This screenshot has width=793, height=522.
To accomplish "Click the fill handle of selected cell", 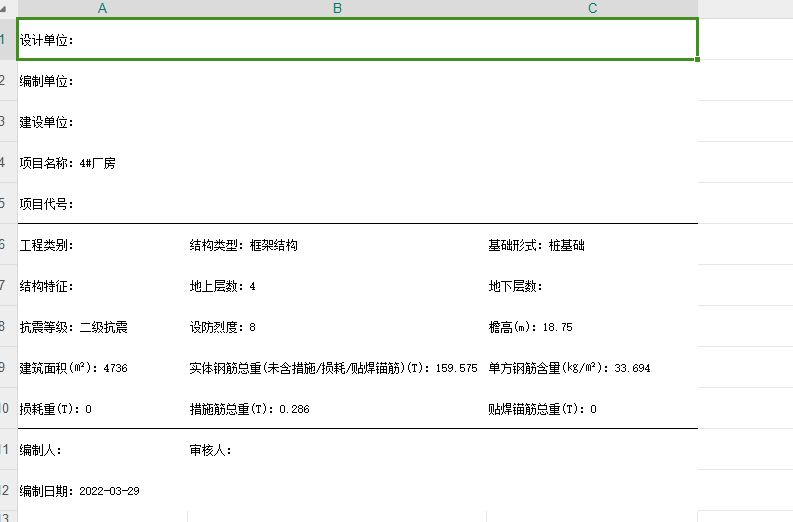I will tap(697, 59).
